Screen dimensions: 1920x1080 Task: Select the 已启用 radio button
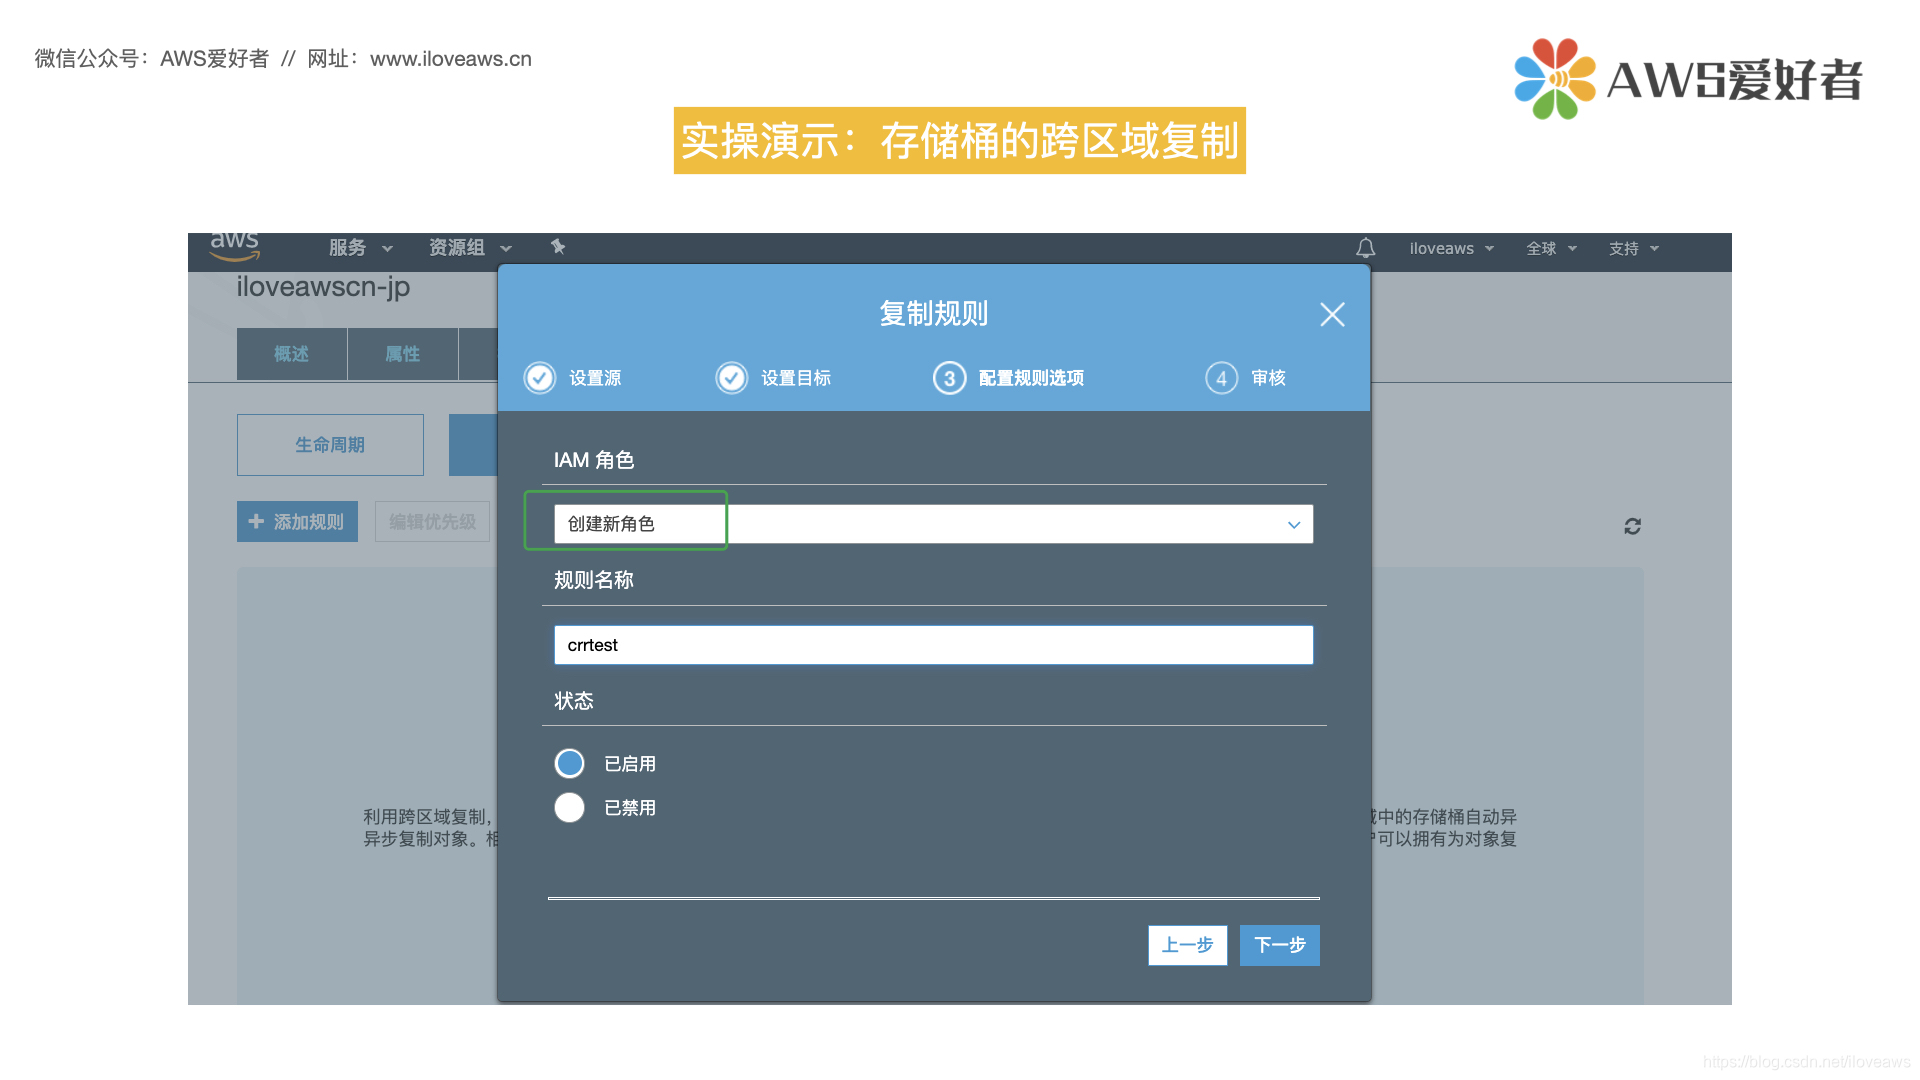[x=570, y=764]
